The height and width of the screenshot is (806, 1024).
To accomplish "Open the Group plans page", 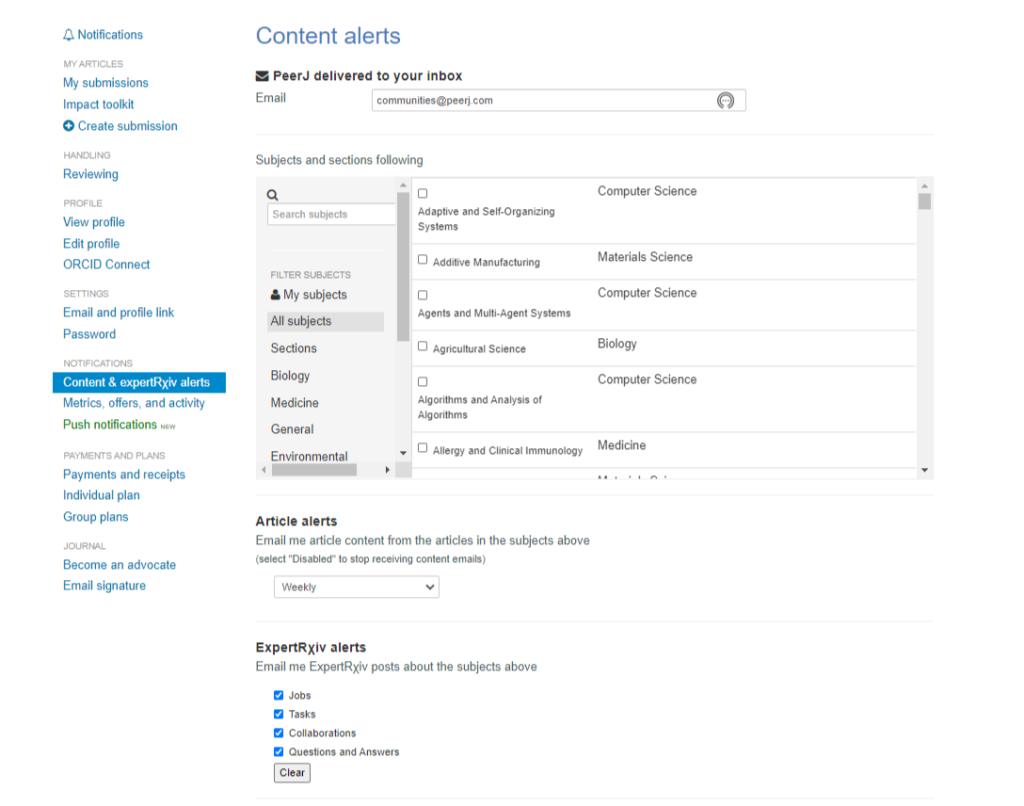I will [x=96, y=517].
